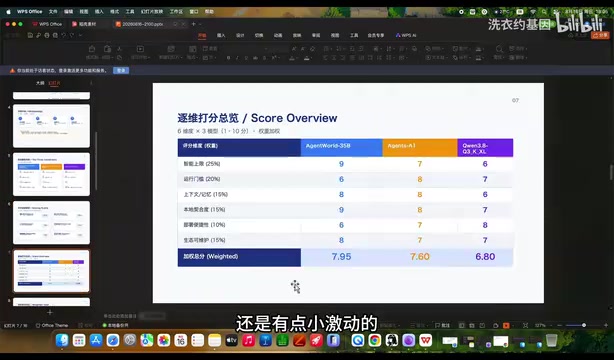Viewport: 614px width, 360px height.
Task: Open the 动画 ribbon tab
Action: pyautogui.click(x=278, y=35)
